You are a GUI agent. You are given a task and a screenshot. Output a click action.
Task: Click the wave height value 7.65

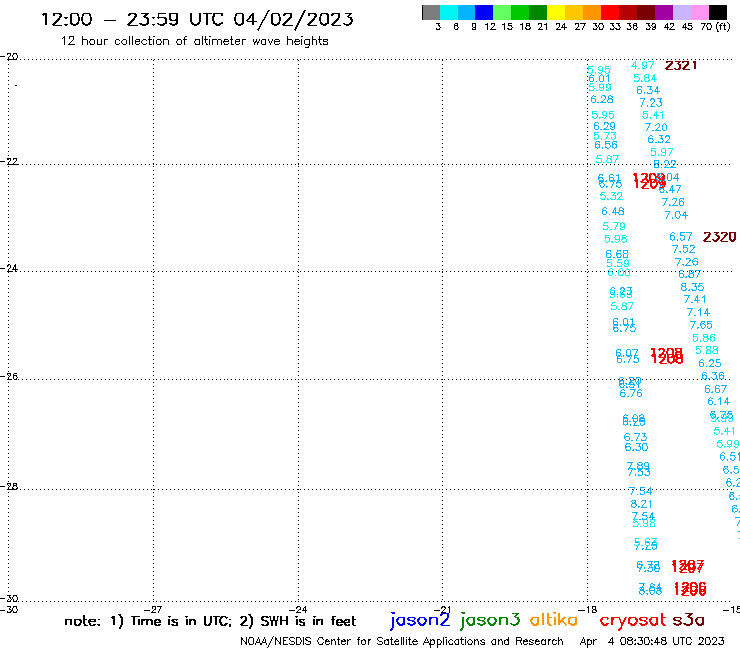[x=701, y=325]
